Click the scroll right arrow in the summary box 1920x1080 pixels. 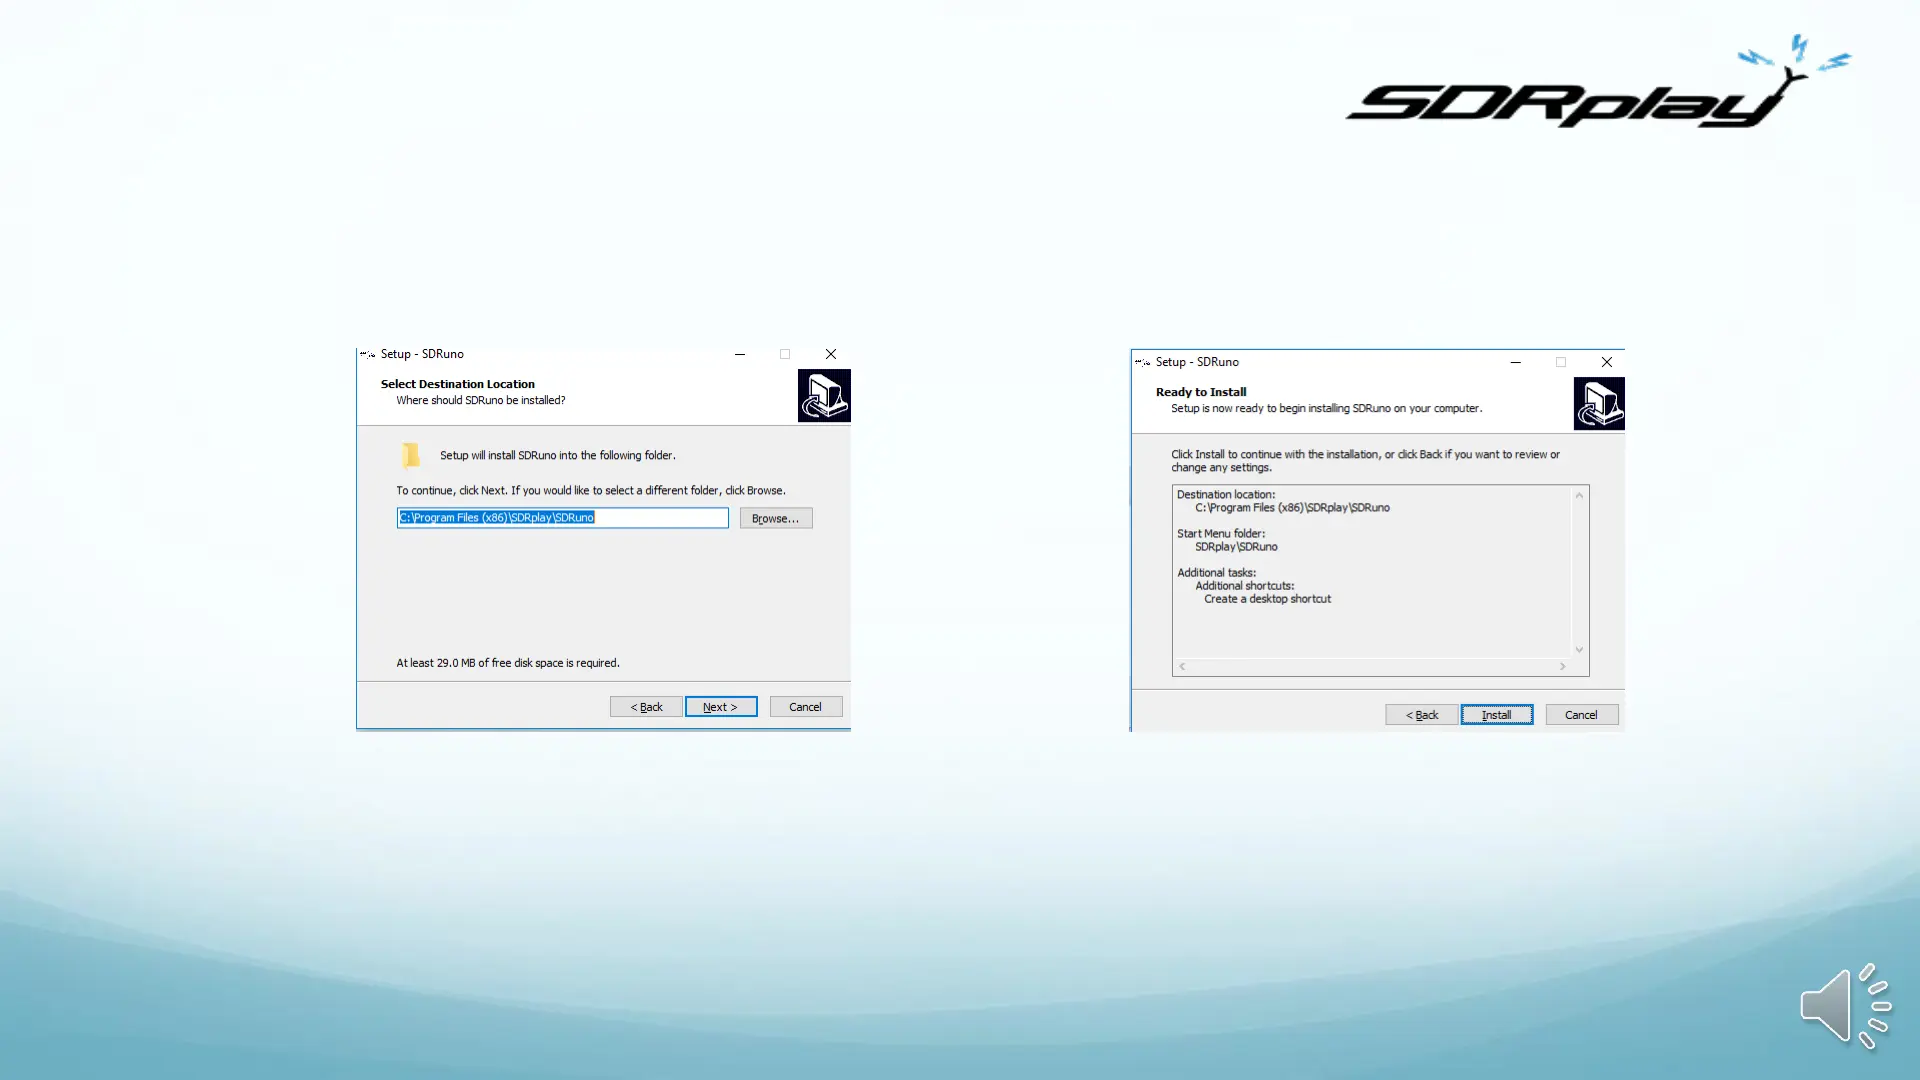(1562, 666)
